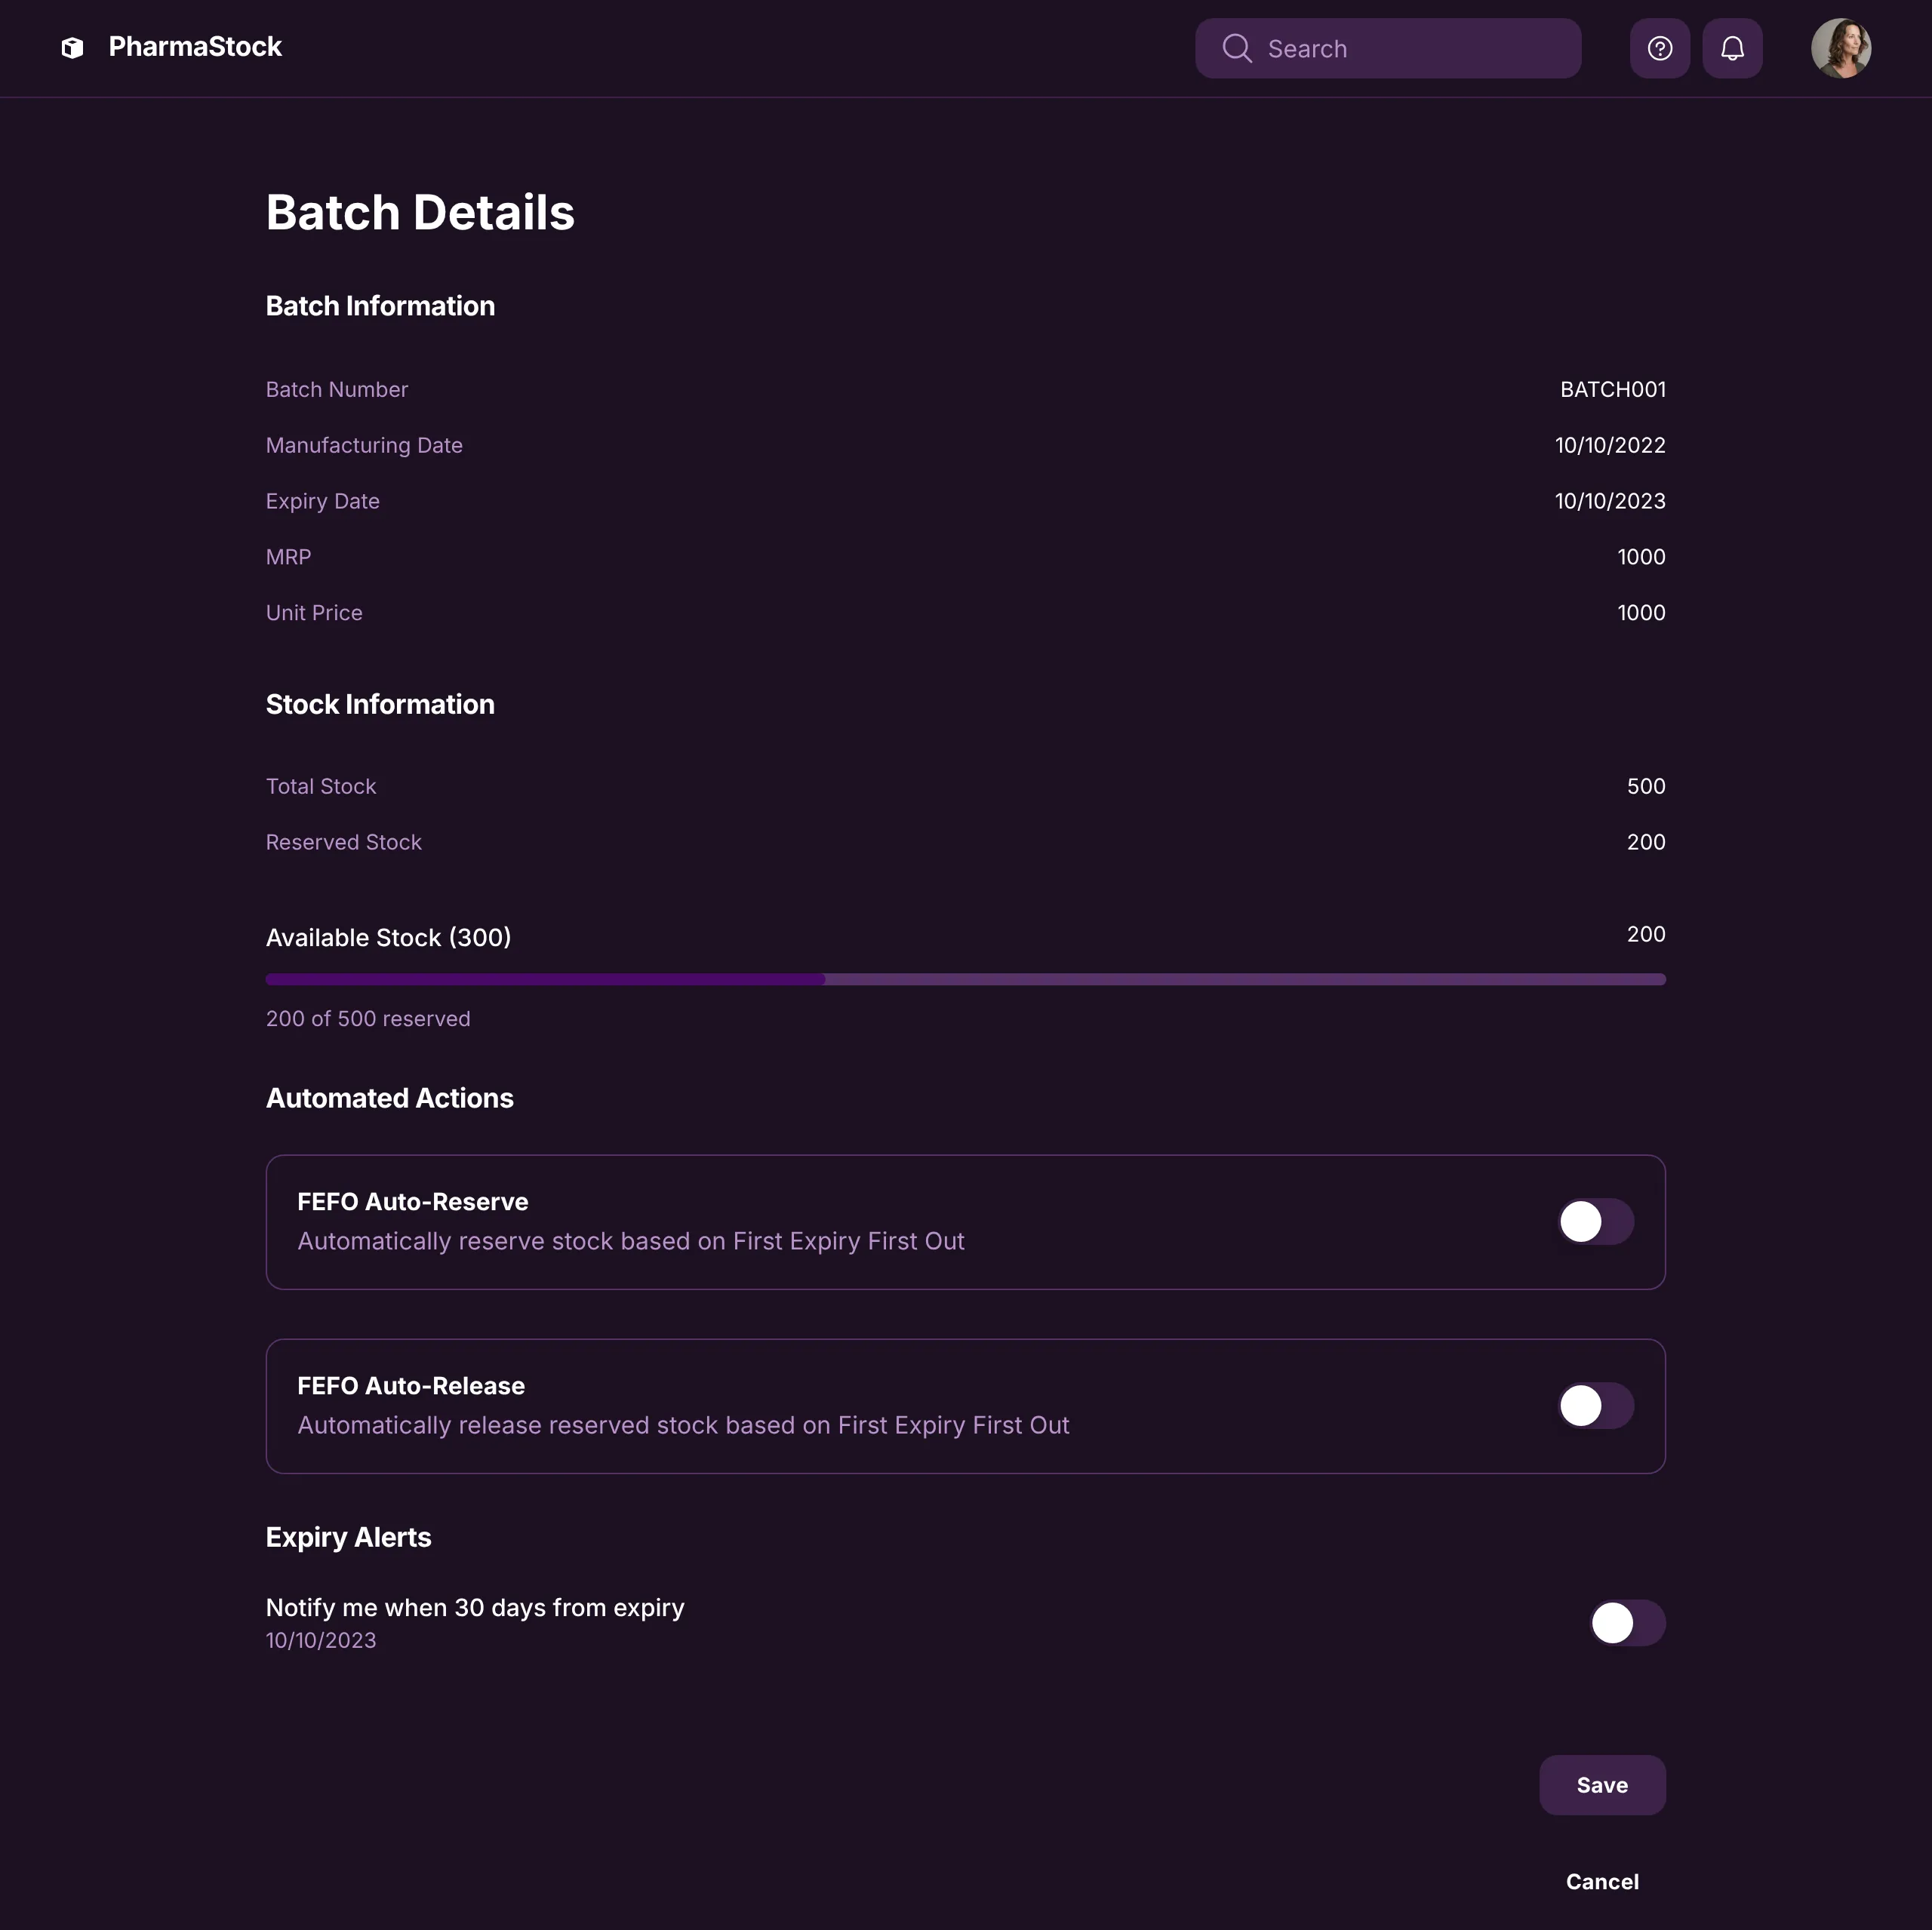This screenshot has width=1932, height=1930.
Task: Open help via question mark icon
Action: tap(1660, 49)
